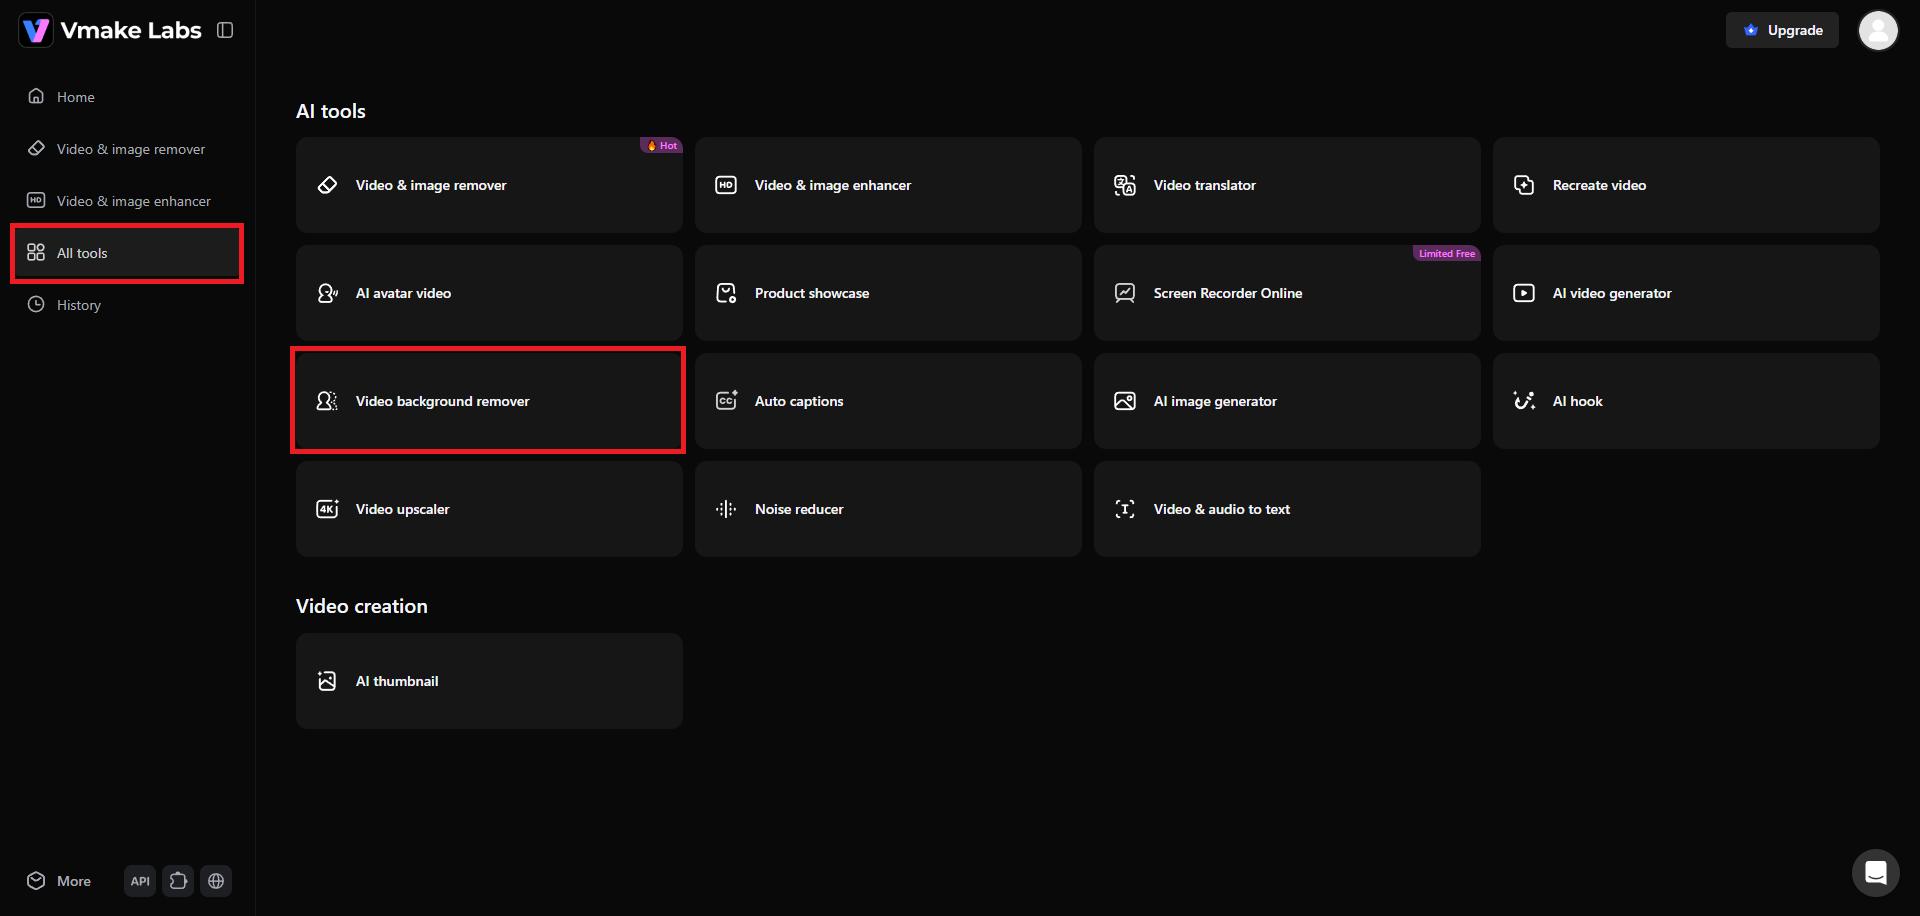Click the AI hook card icon
The image size is (1920, 916).
click(1524, 401)
